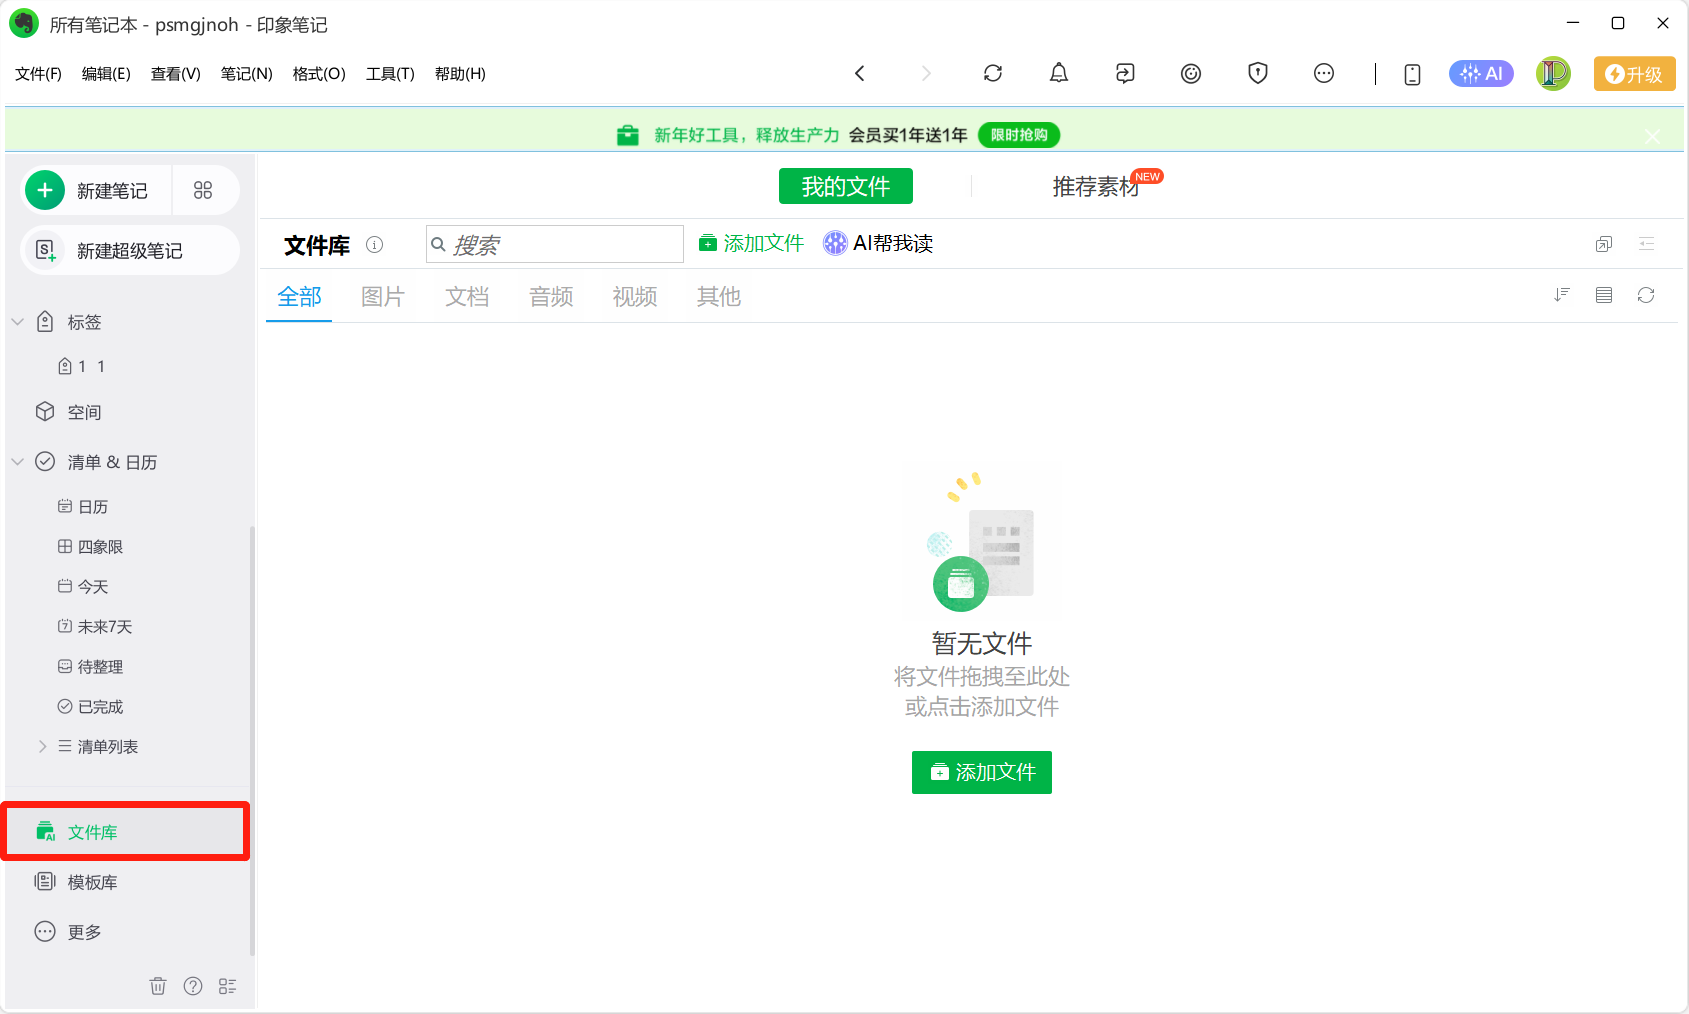
Task: Click the panel collapse icon at top right
Action: click(1647, 244)
